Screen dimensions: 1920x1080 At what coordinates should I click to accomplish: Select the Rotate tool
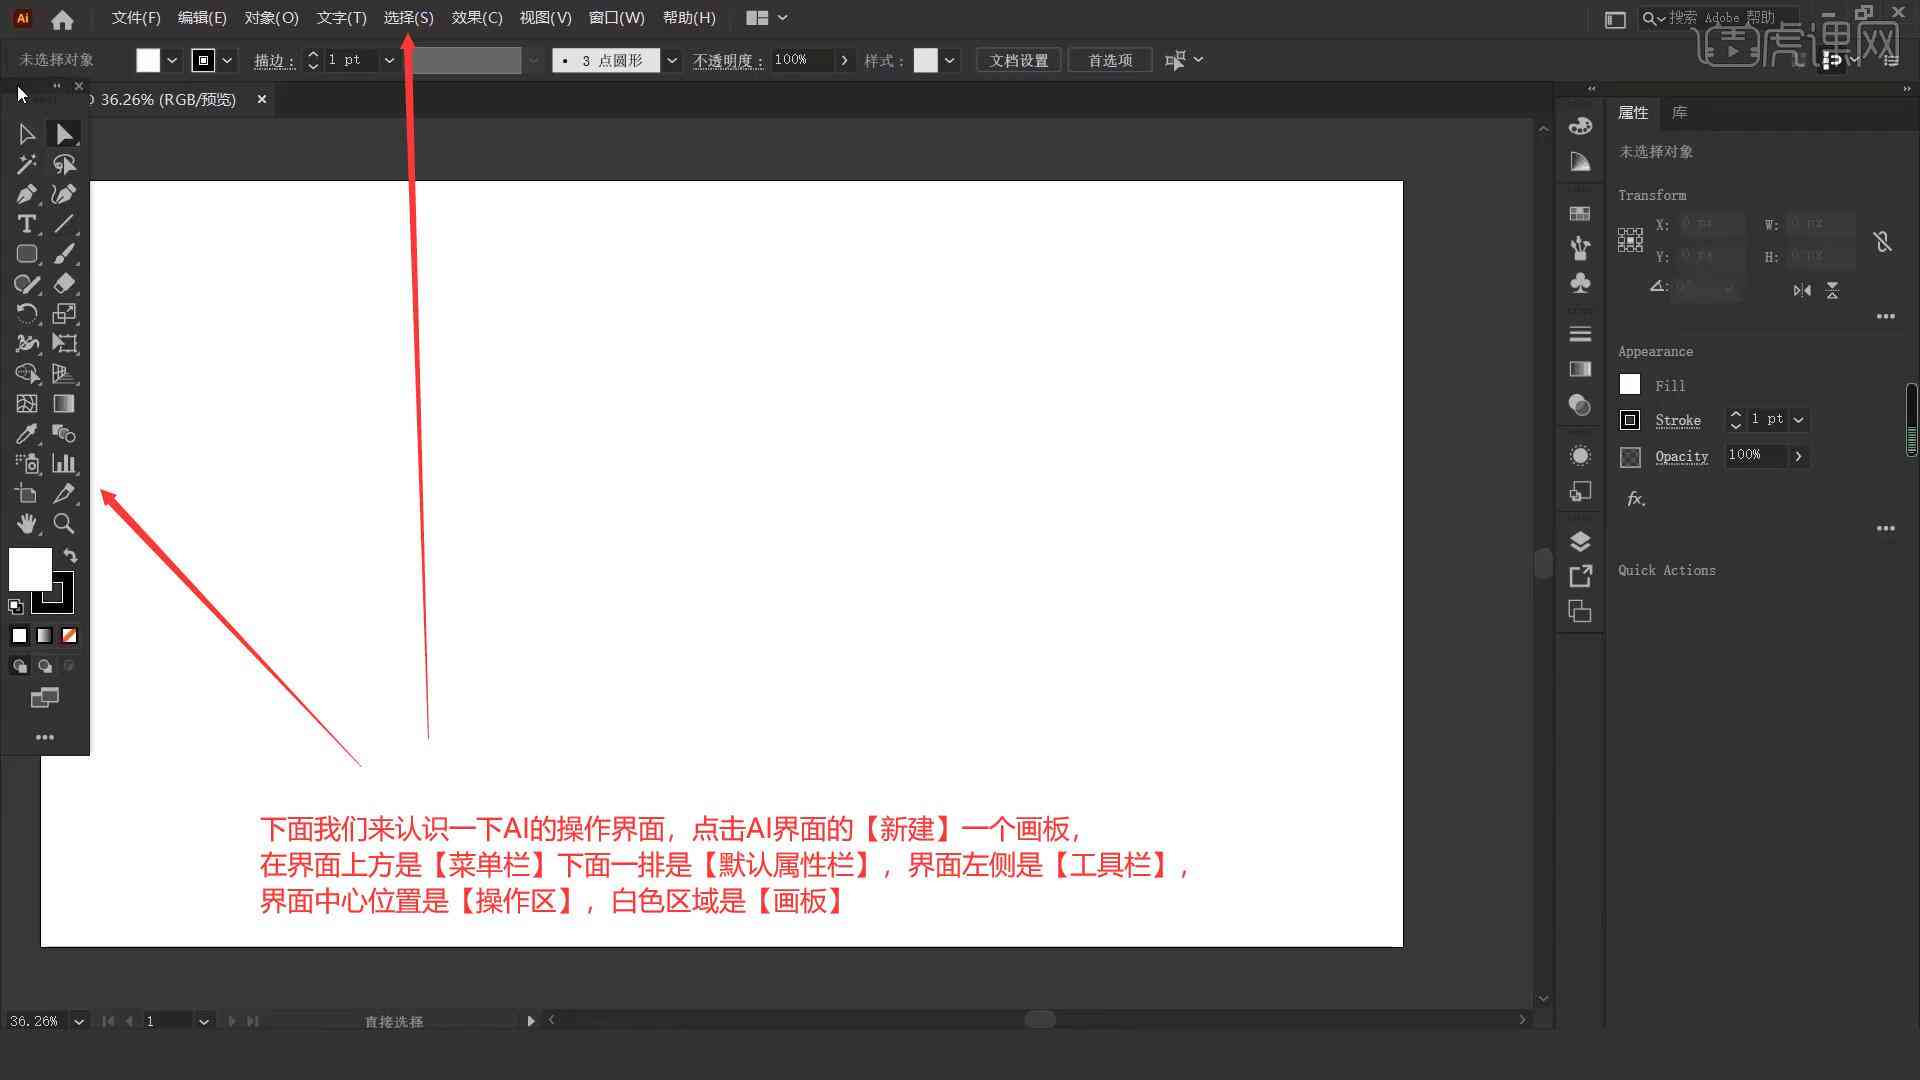[25, 313]
